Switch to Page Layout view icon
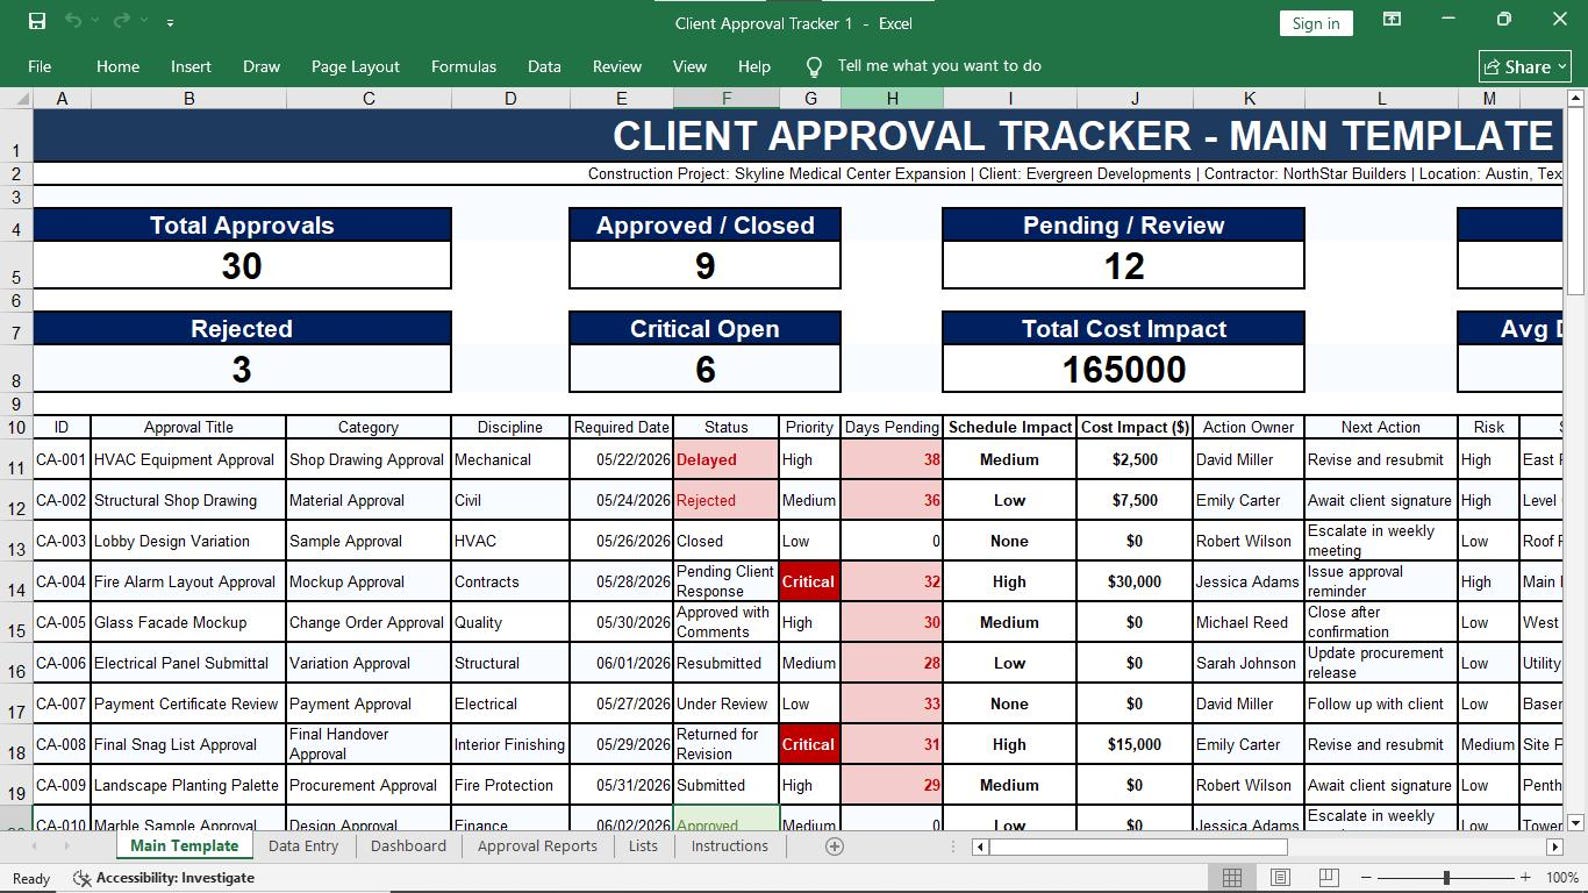1588x893 pixels. point(1280,878)
